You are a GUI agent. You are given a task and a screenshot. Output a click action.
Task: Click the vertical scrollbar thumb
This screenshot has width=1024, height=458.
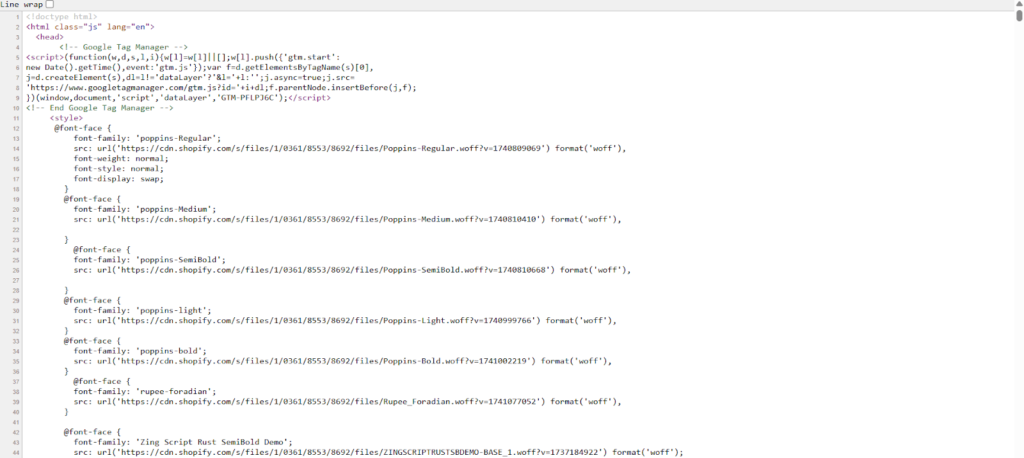[x=1019, y=16]
